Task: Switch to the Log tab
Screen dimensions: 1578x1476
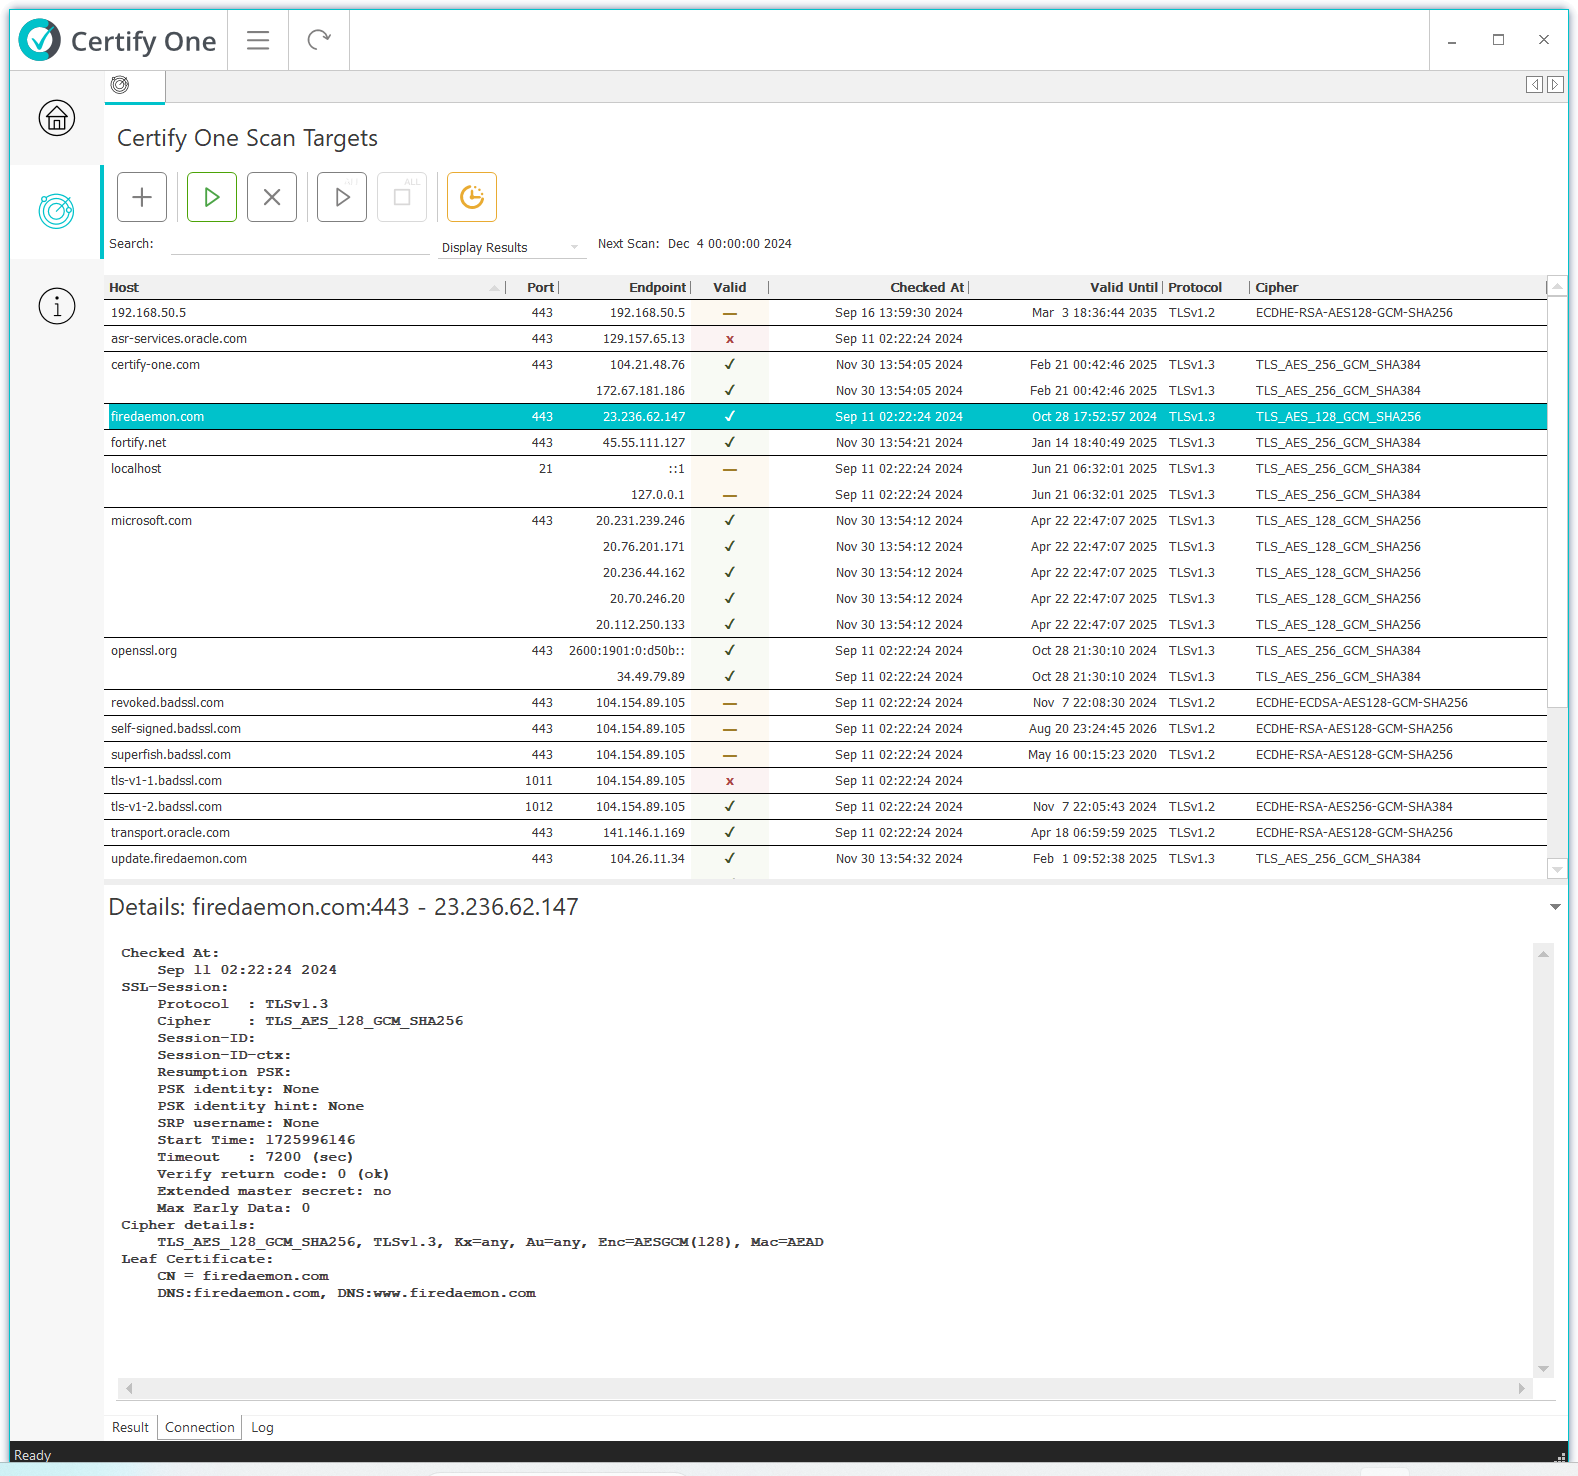Action: (x=262, y=1427)
